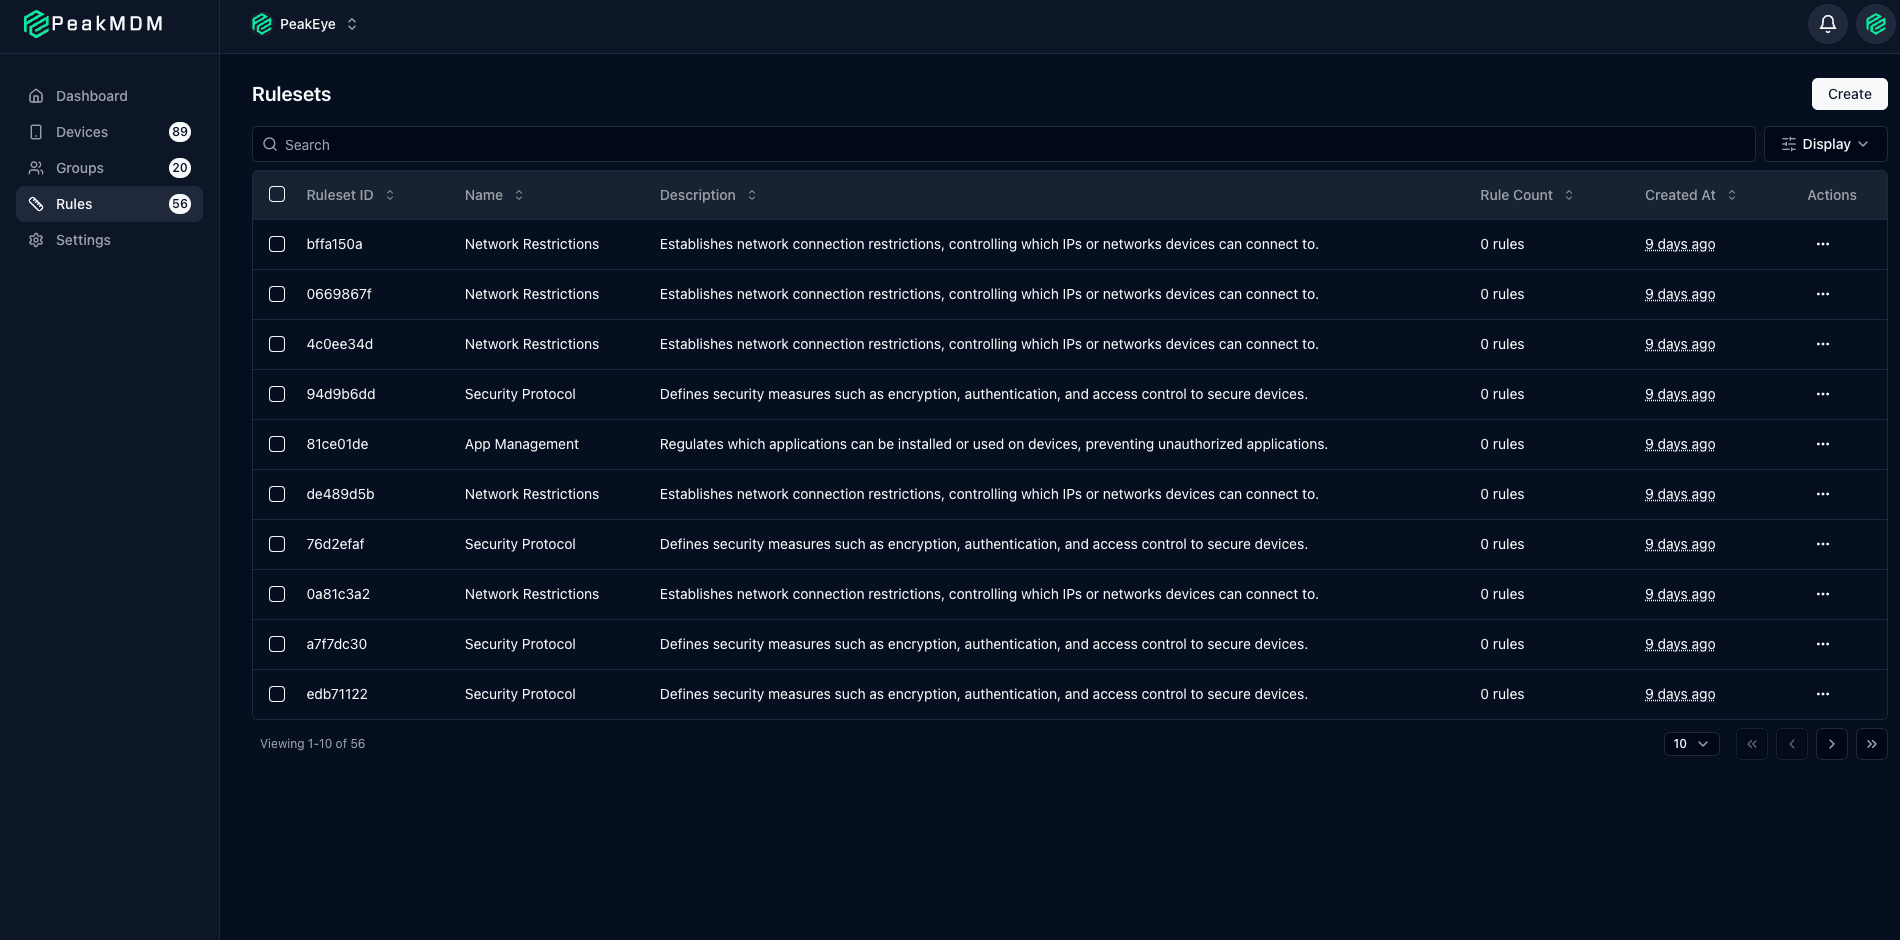This screenshot has height=940, width=1900.
Task: Click the Devices phone icon
Action: 36,132
